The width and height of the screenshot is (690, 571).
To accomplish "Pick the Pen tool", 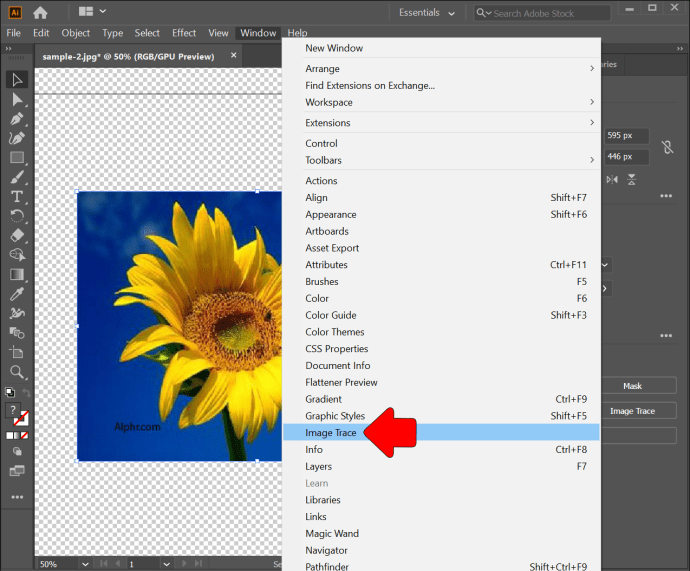I will pyautogui.click(x=17, y=119).
